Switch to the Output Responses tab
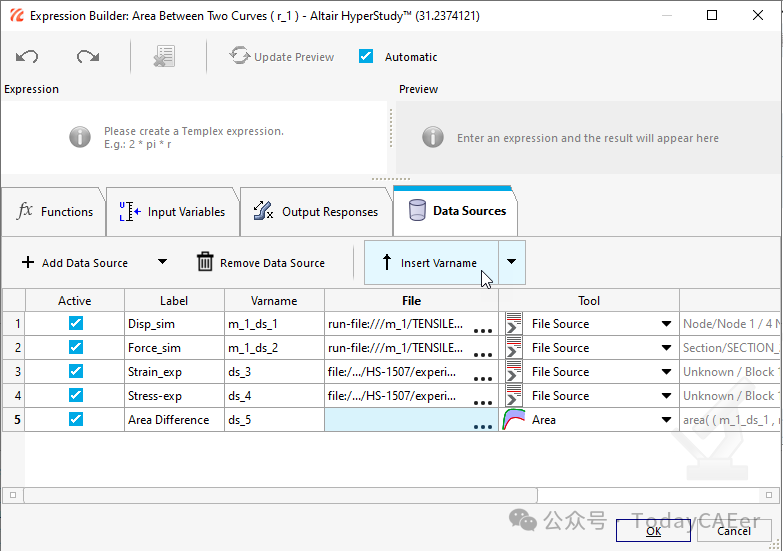Image resolution: width=783 pixels, height=551 pixels. pos(316,212)
